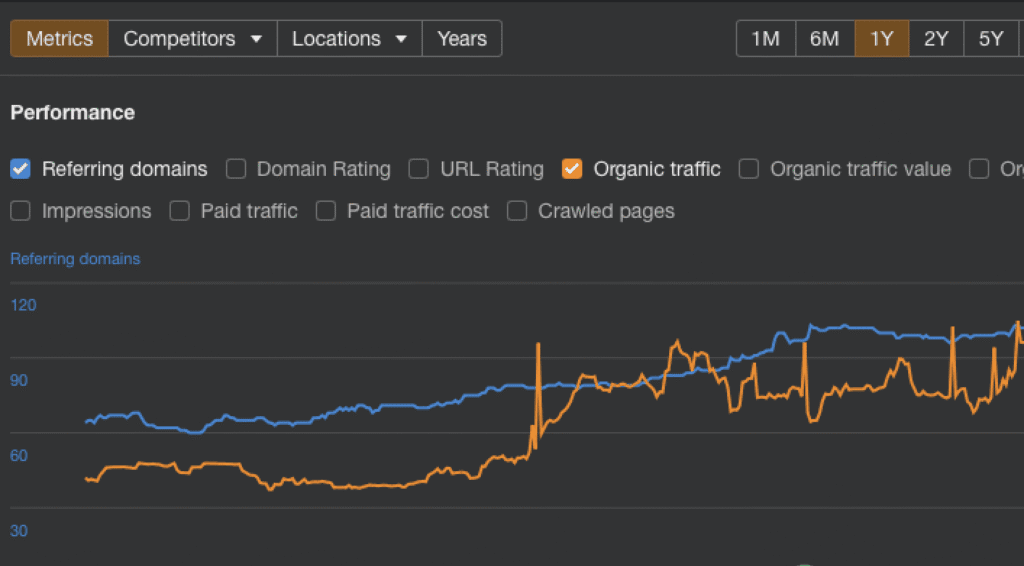Open the Competitors dropdown
Viewport: 1024px width, 566px height.
click(x=192, y=39)
